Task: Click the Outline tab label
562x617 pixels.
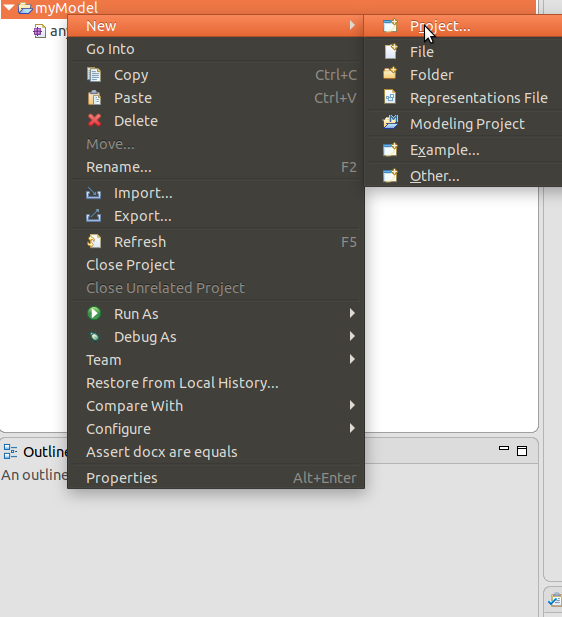Action: pos(45,452)
